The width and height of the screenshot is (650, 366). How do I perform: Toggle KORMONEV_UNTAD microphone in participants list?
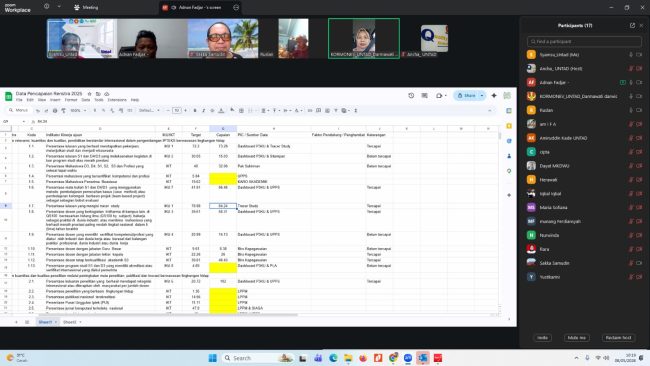click(631, 96)
